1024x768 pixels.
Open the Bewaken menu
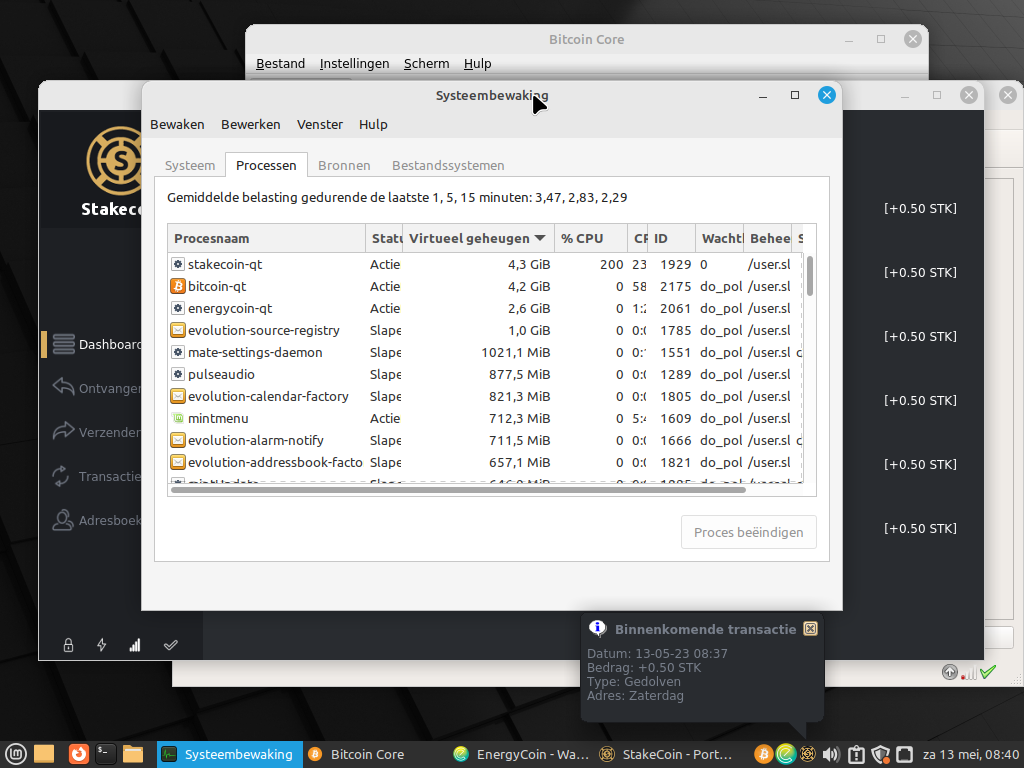(177, 124)
